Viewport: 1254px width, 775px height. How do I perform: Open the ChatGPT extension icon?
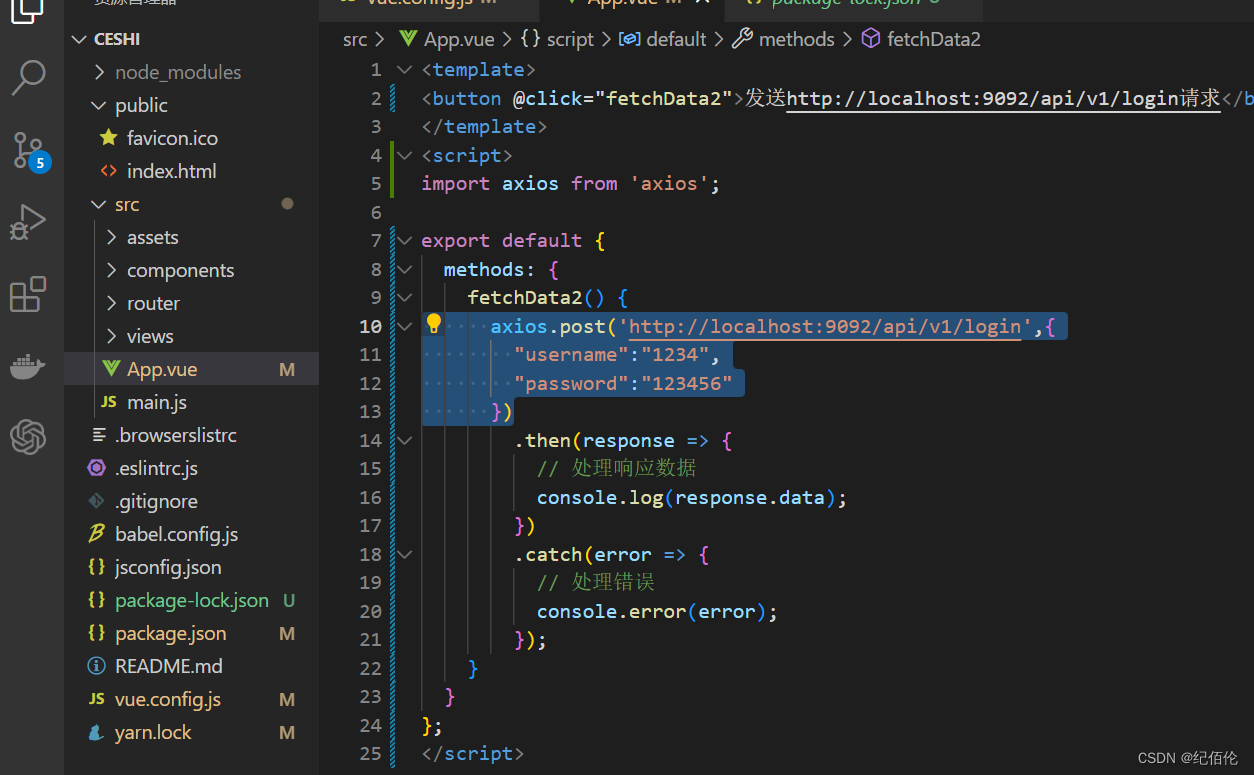(x=28, y=437)
